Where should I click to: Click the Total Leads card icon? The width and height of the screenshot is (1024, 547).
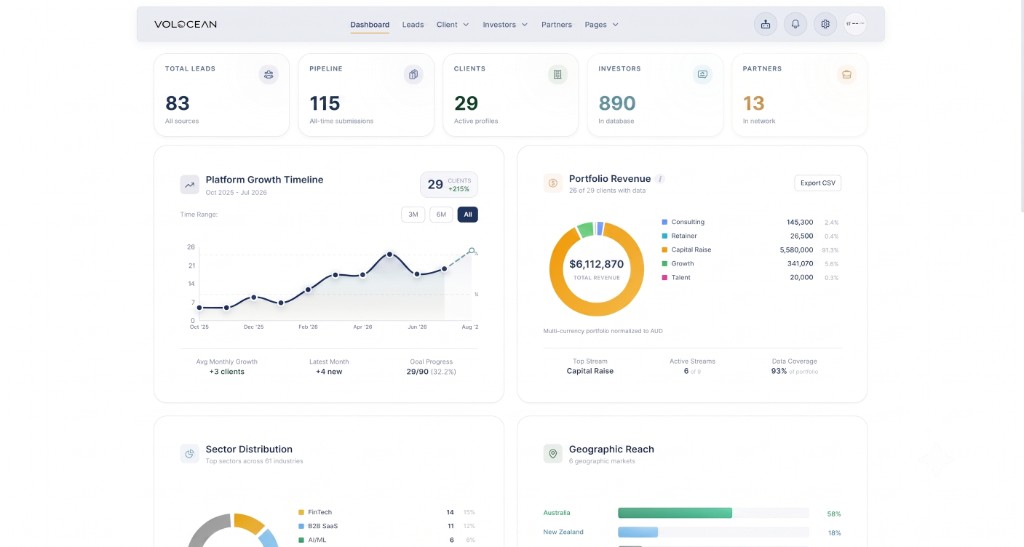coord(268,74)
